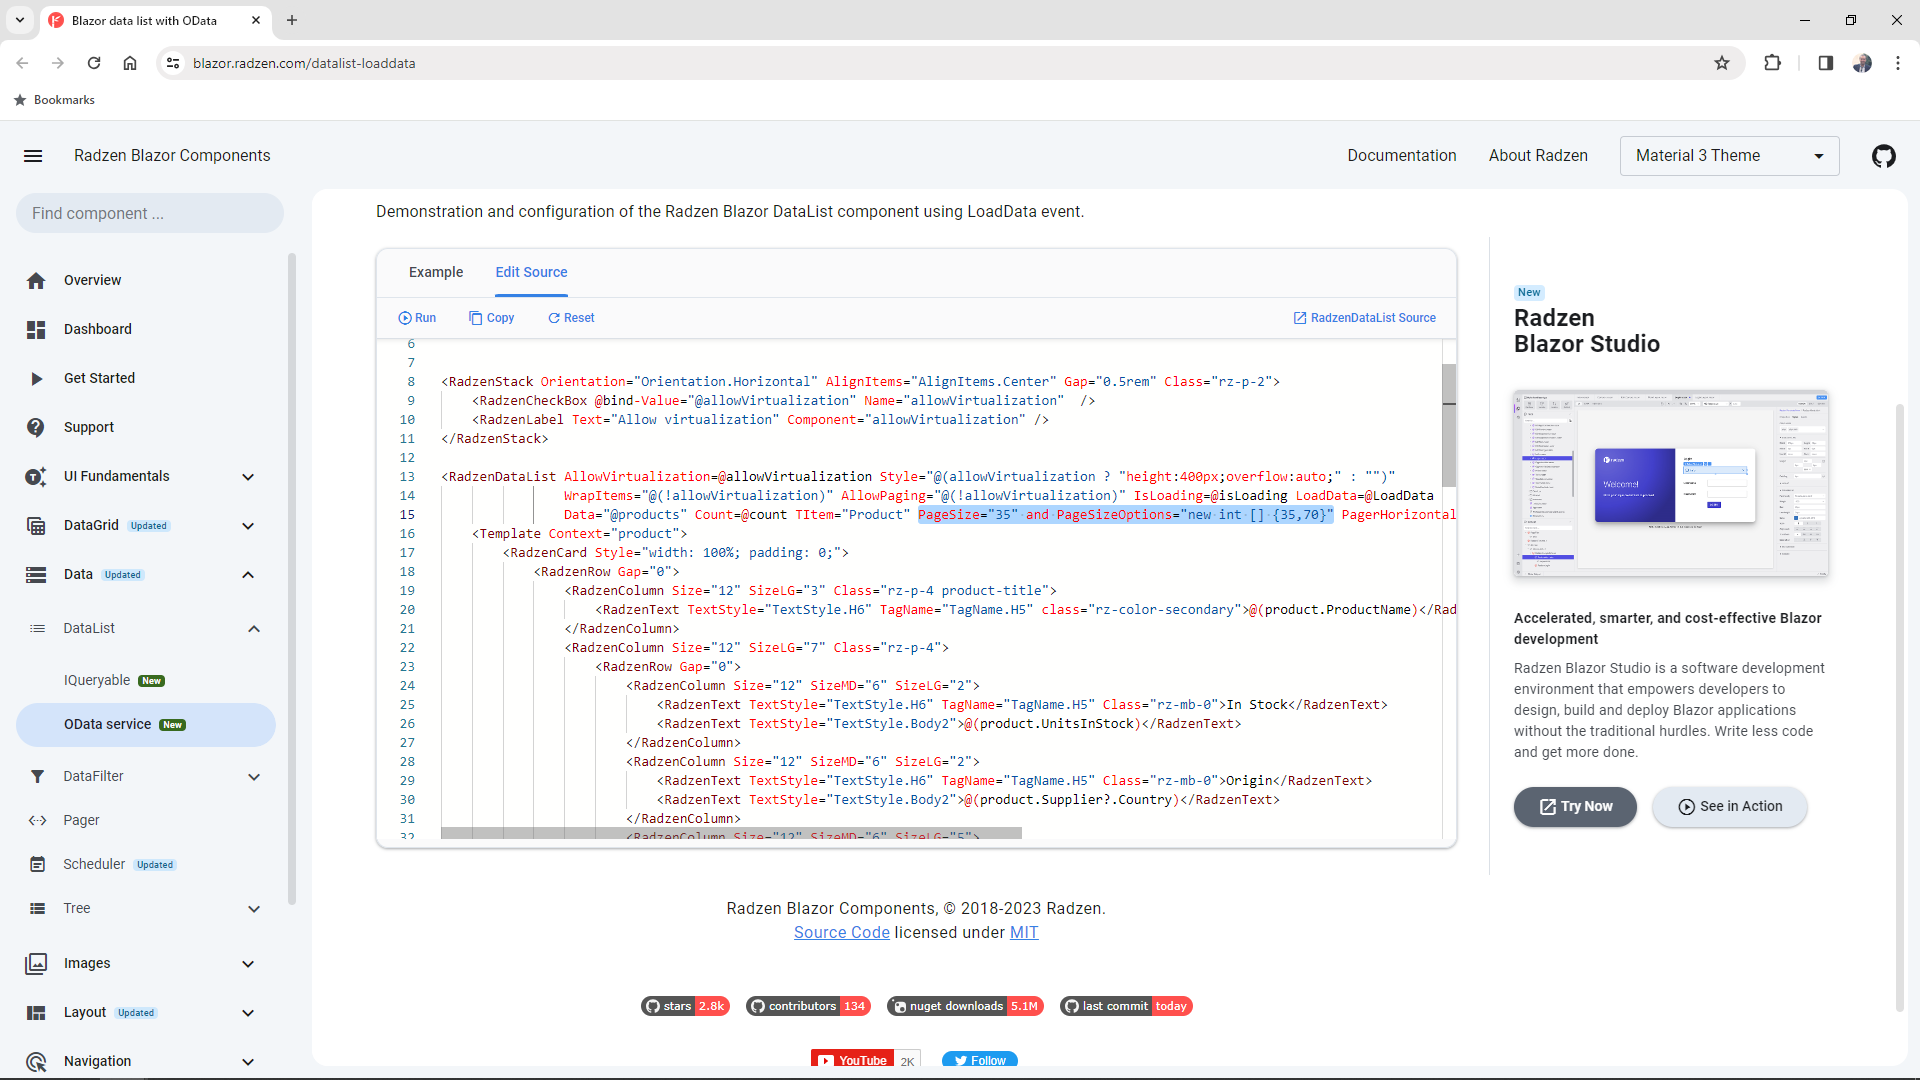Image resolution: width=1920 pixels, height=1080 pixels.
Task: Click the DataList list icon
Action: 37,629
